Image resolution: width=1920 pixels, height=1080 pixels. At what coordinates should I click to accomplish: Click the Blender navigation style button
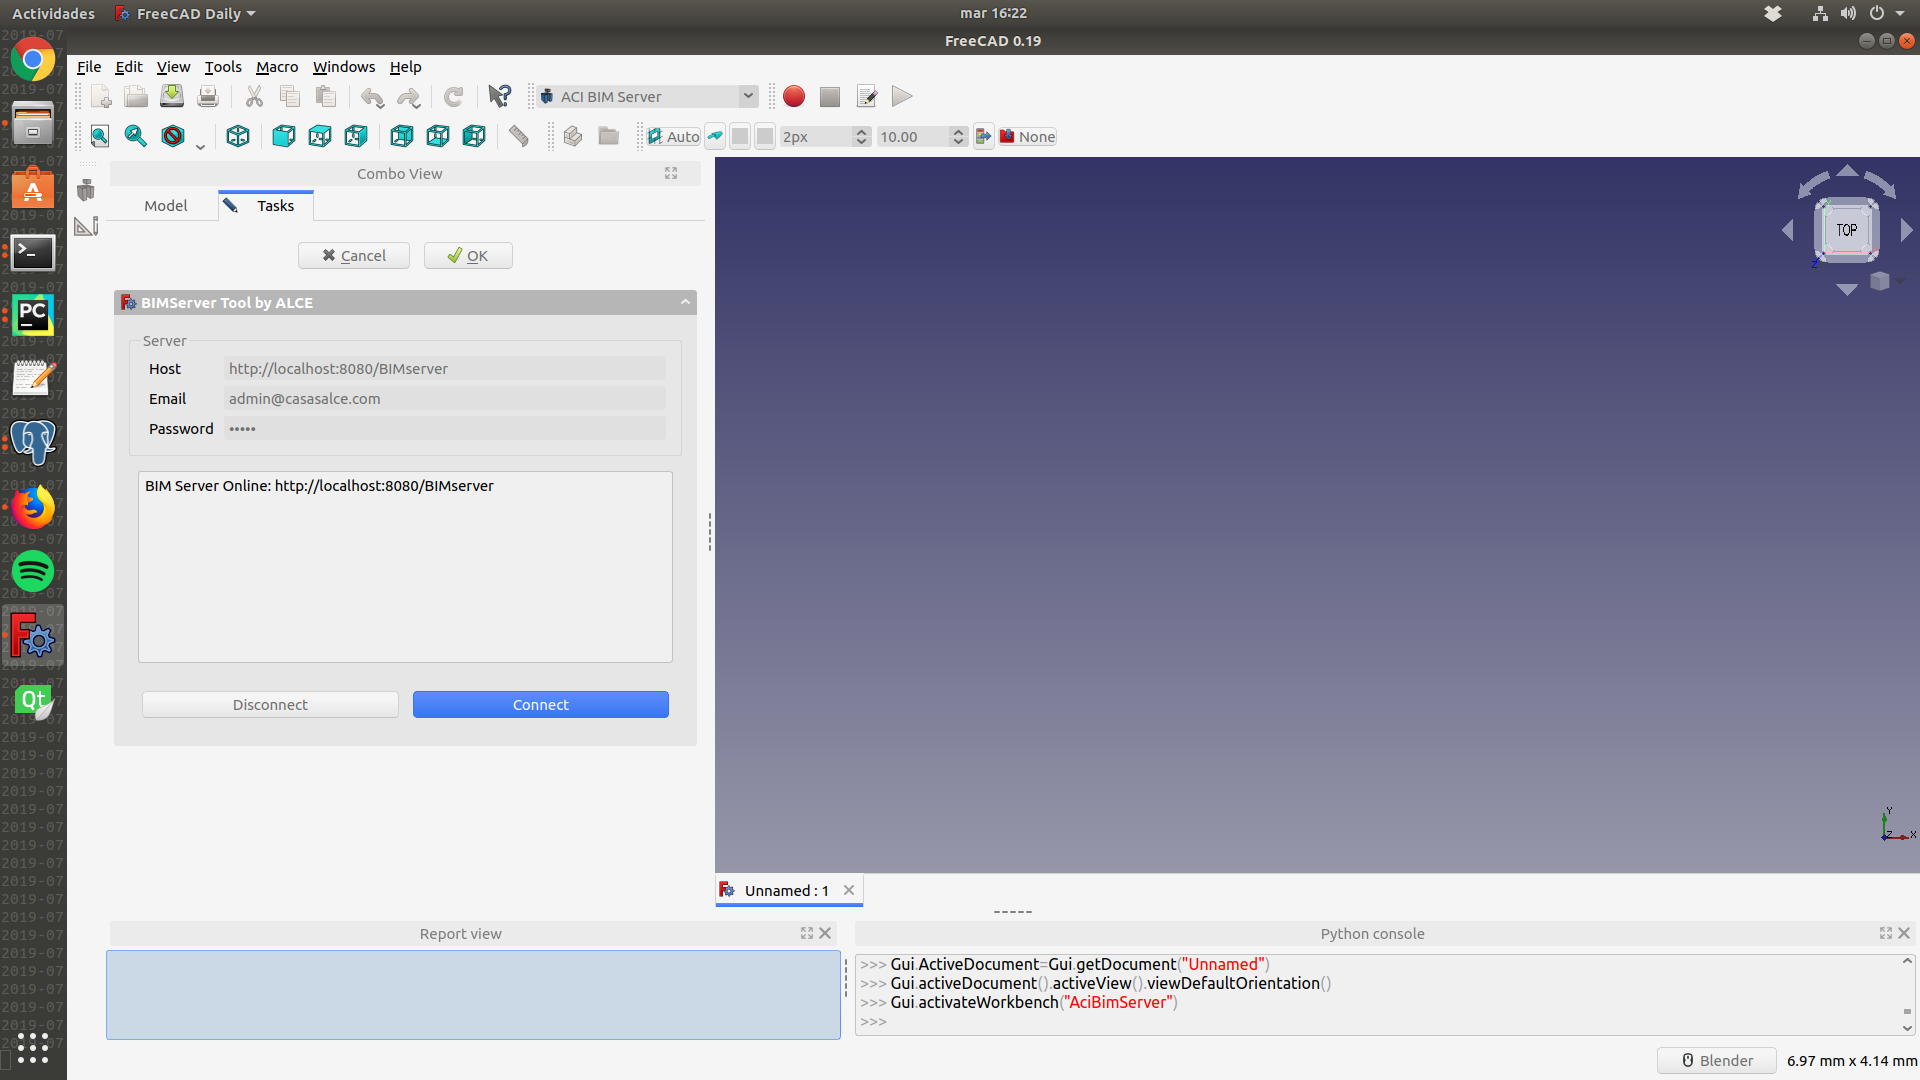point(1716,1061)
